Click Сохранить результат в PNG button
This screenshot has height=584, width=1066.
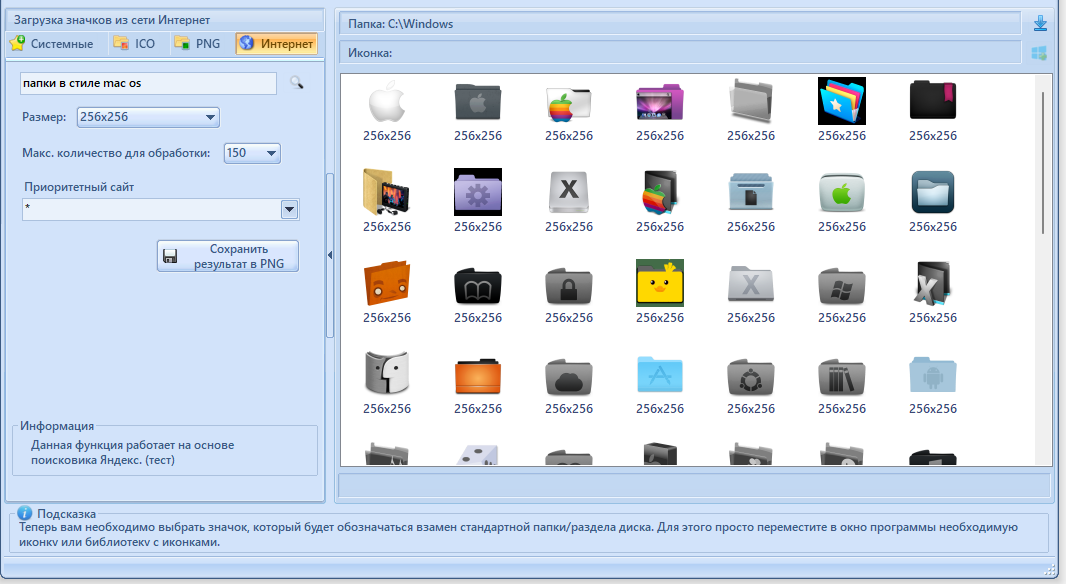click(228, 256)
